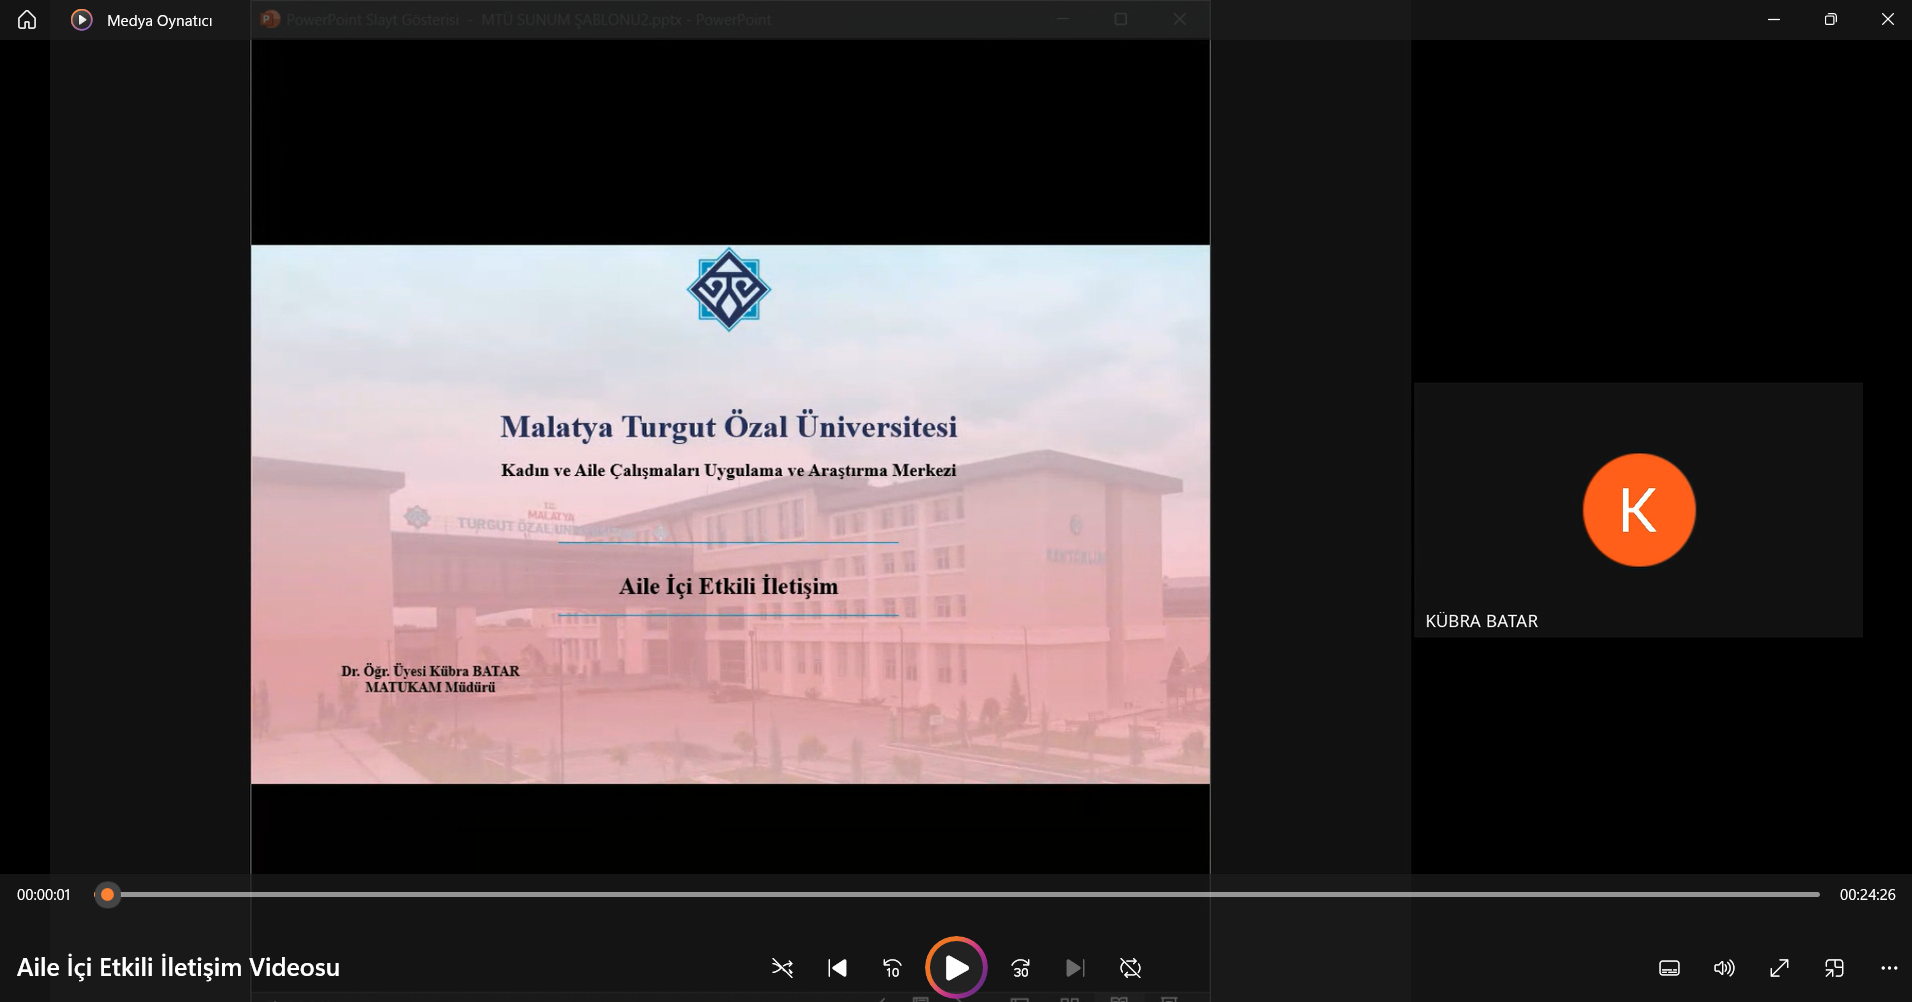The height and width of the screenshot is (1002, 1912).
Task: Click the title Aile İçi Etkili İletişim Videosu
Action: click(x=178, y=967)
